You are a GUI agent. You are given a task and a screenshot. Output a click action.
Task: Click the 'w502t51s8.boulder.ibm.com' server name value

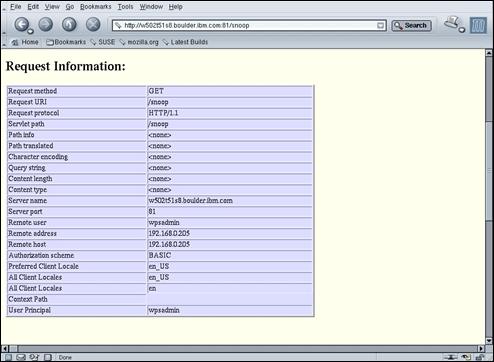pyautogui.click(x=190, y=201)
